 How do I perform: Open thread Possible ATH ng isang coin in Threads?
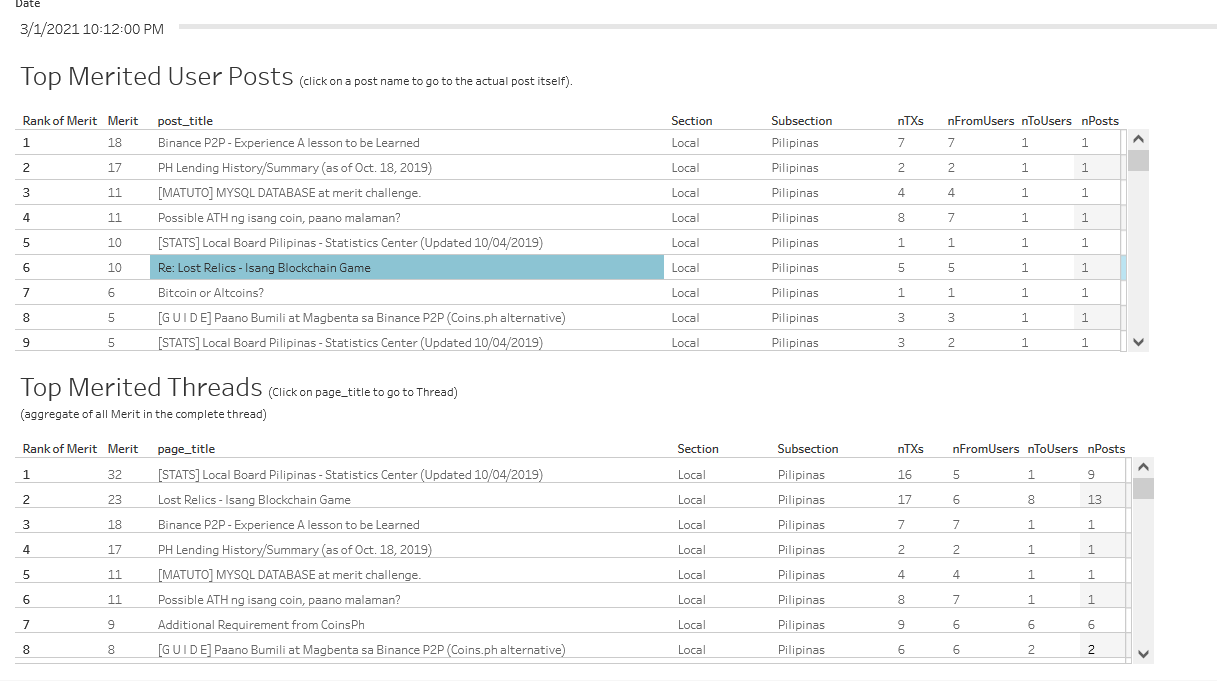[x=279, y=600]
